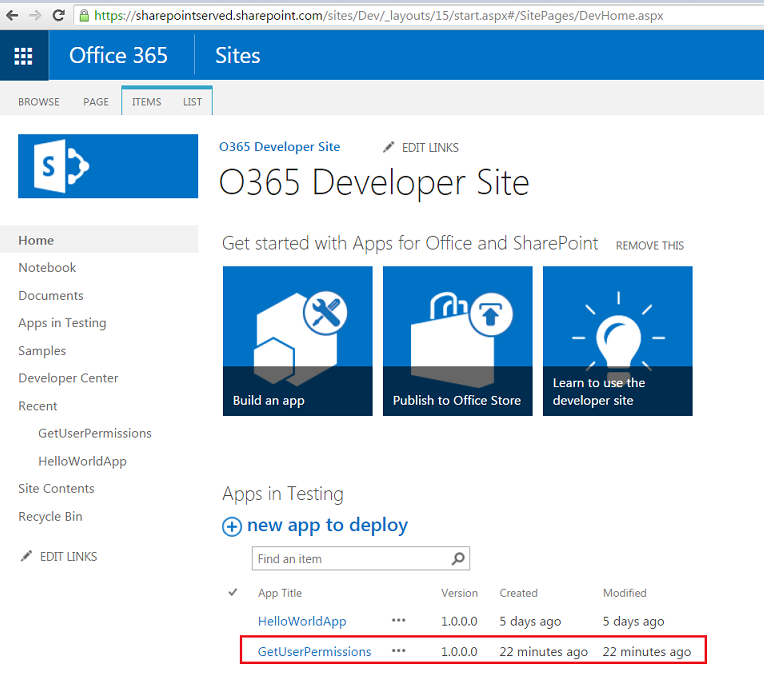Open Site Contents in the left navigation

[57, 489]
